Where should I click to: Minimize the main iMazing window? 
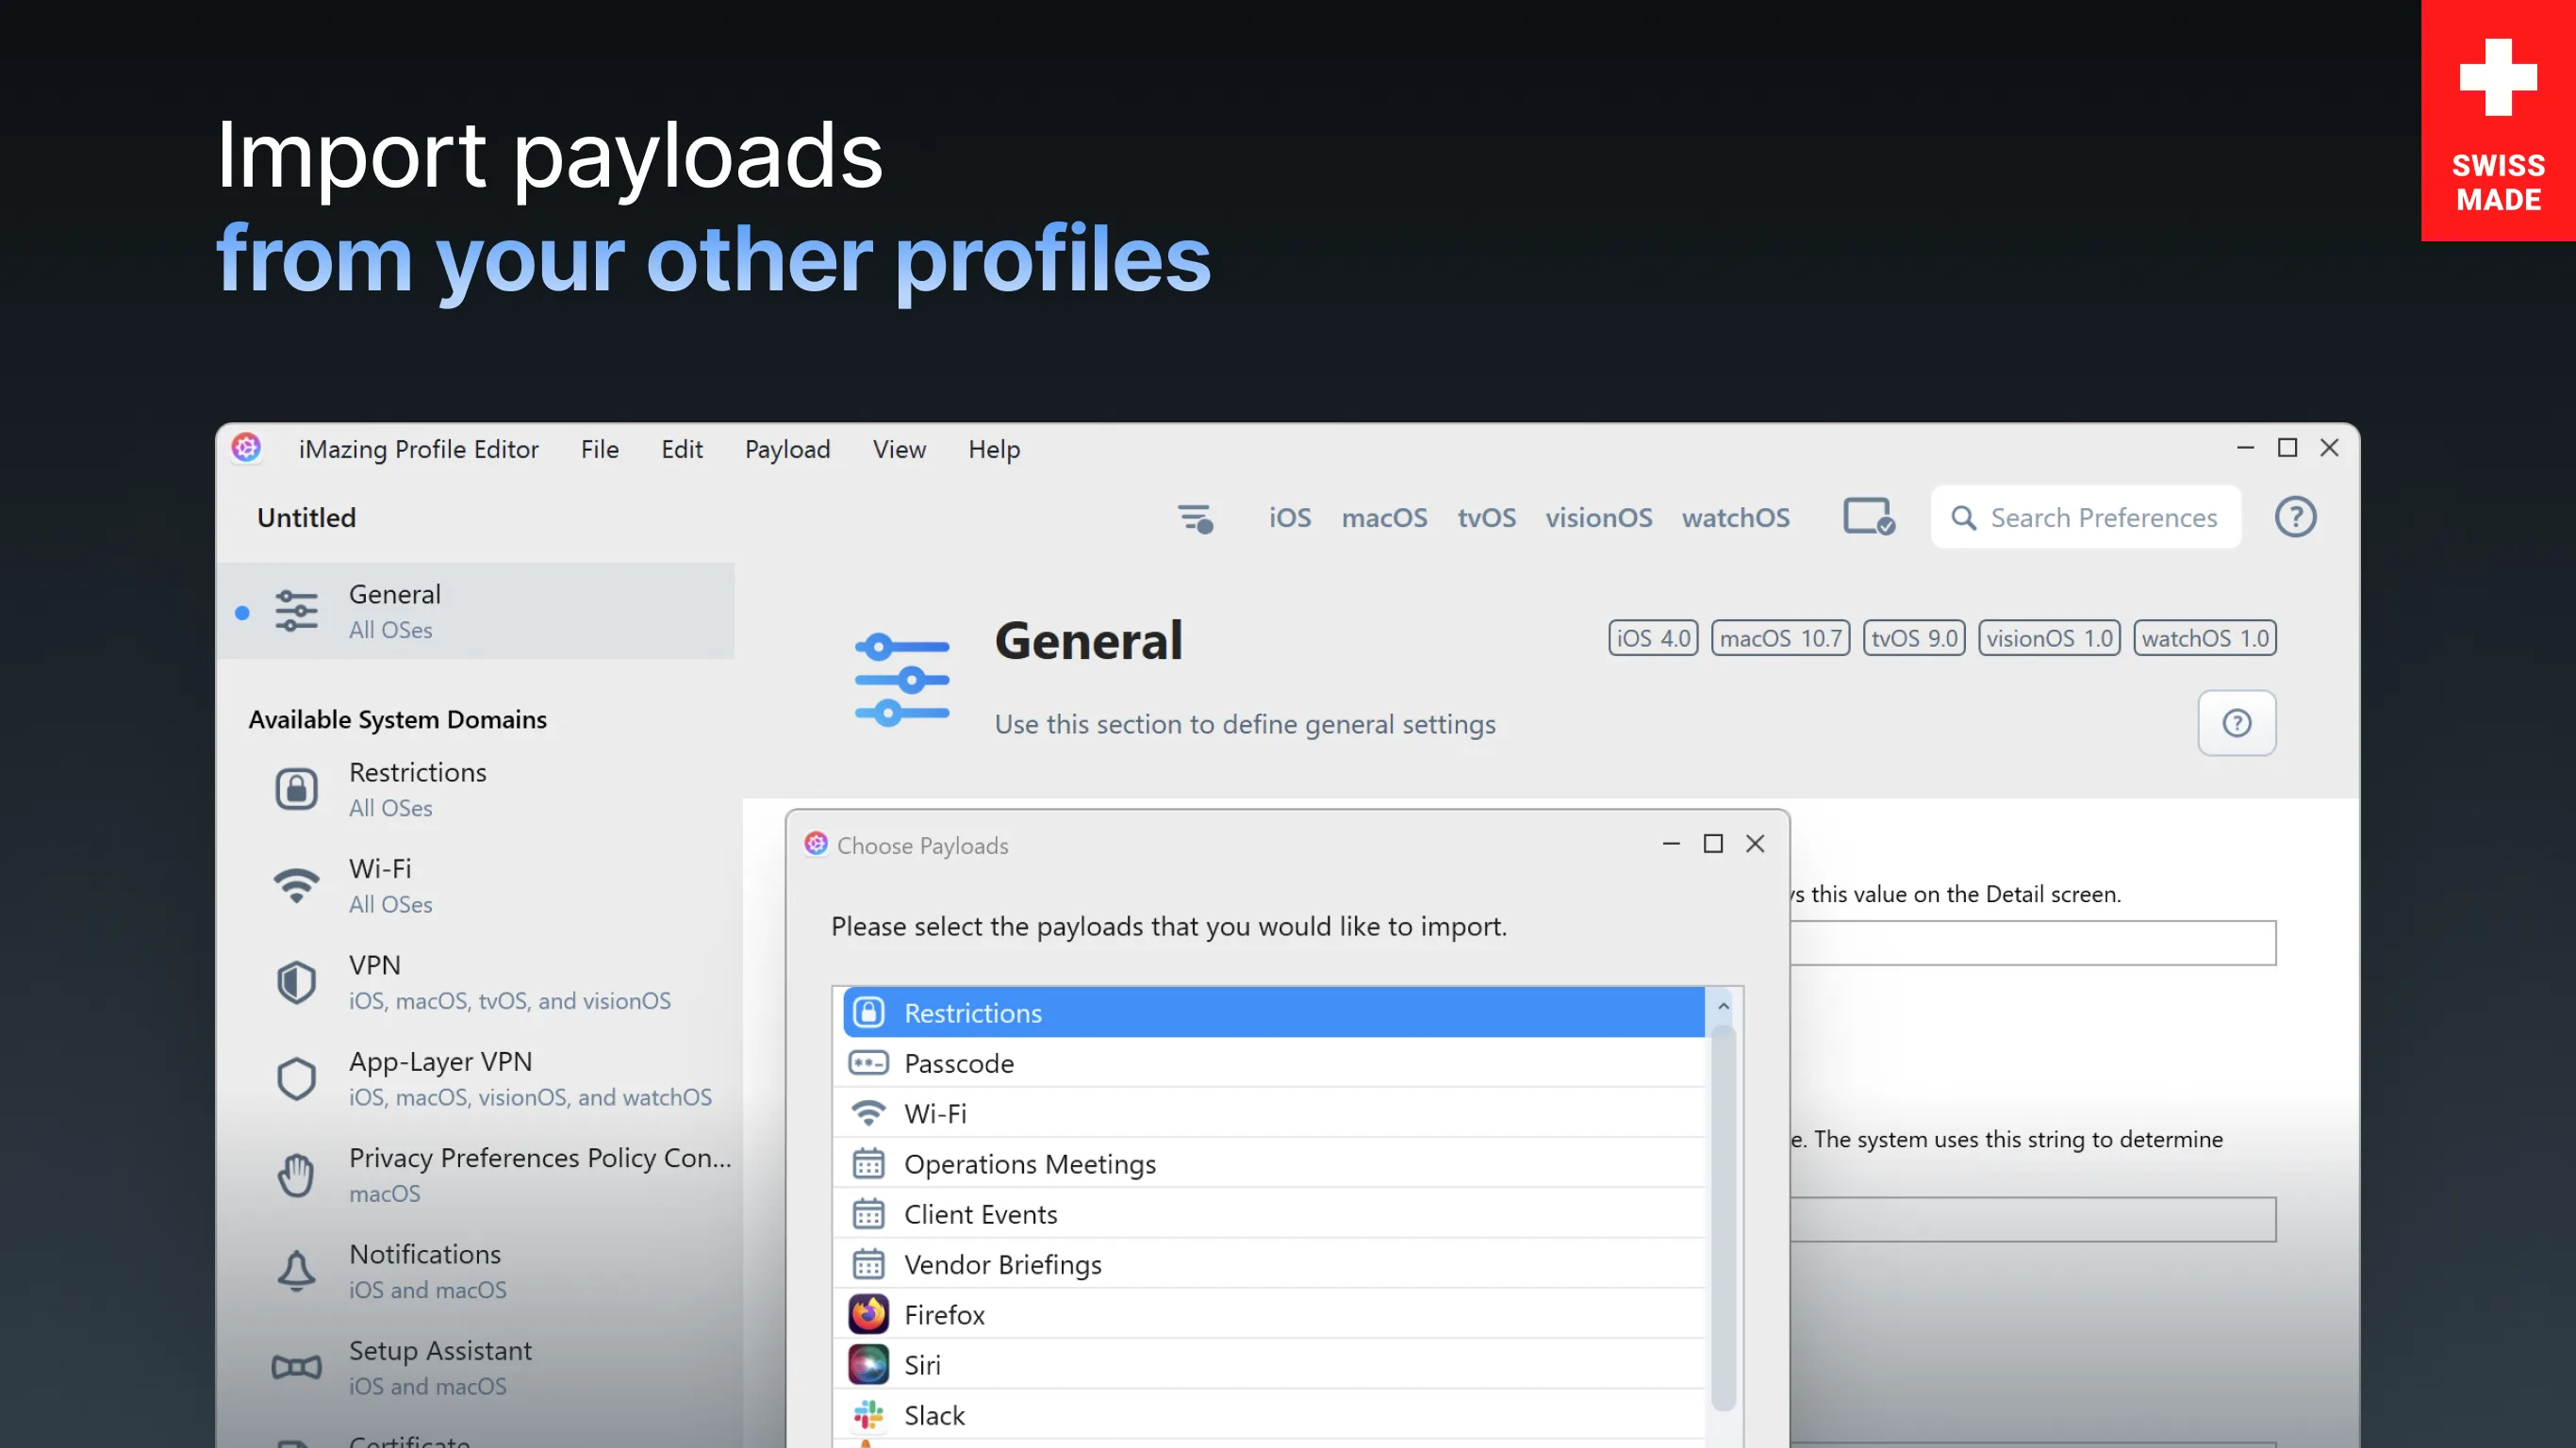pyautogui.click(x=2245, y=447)
